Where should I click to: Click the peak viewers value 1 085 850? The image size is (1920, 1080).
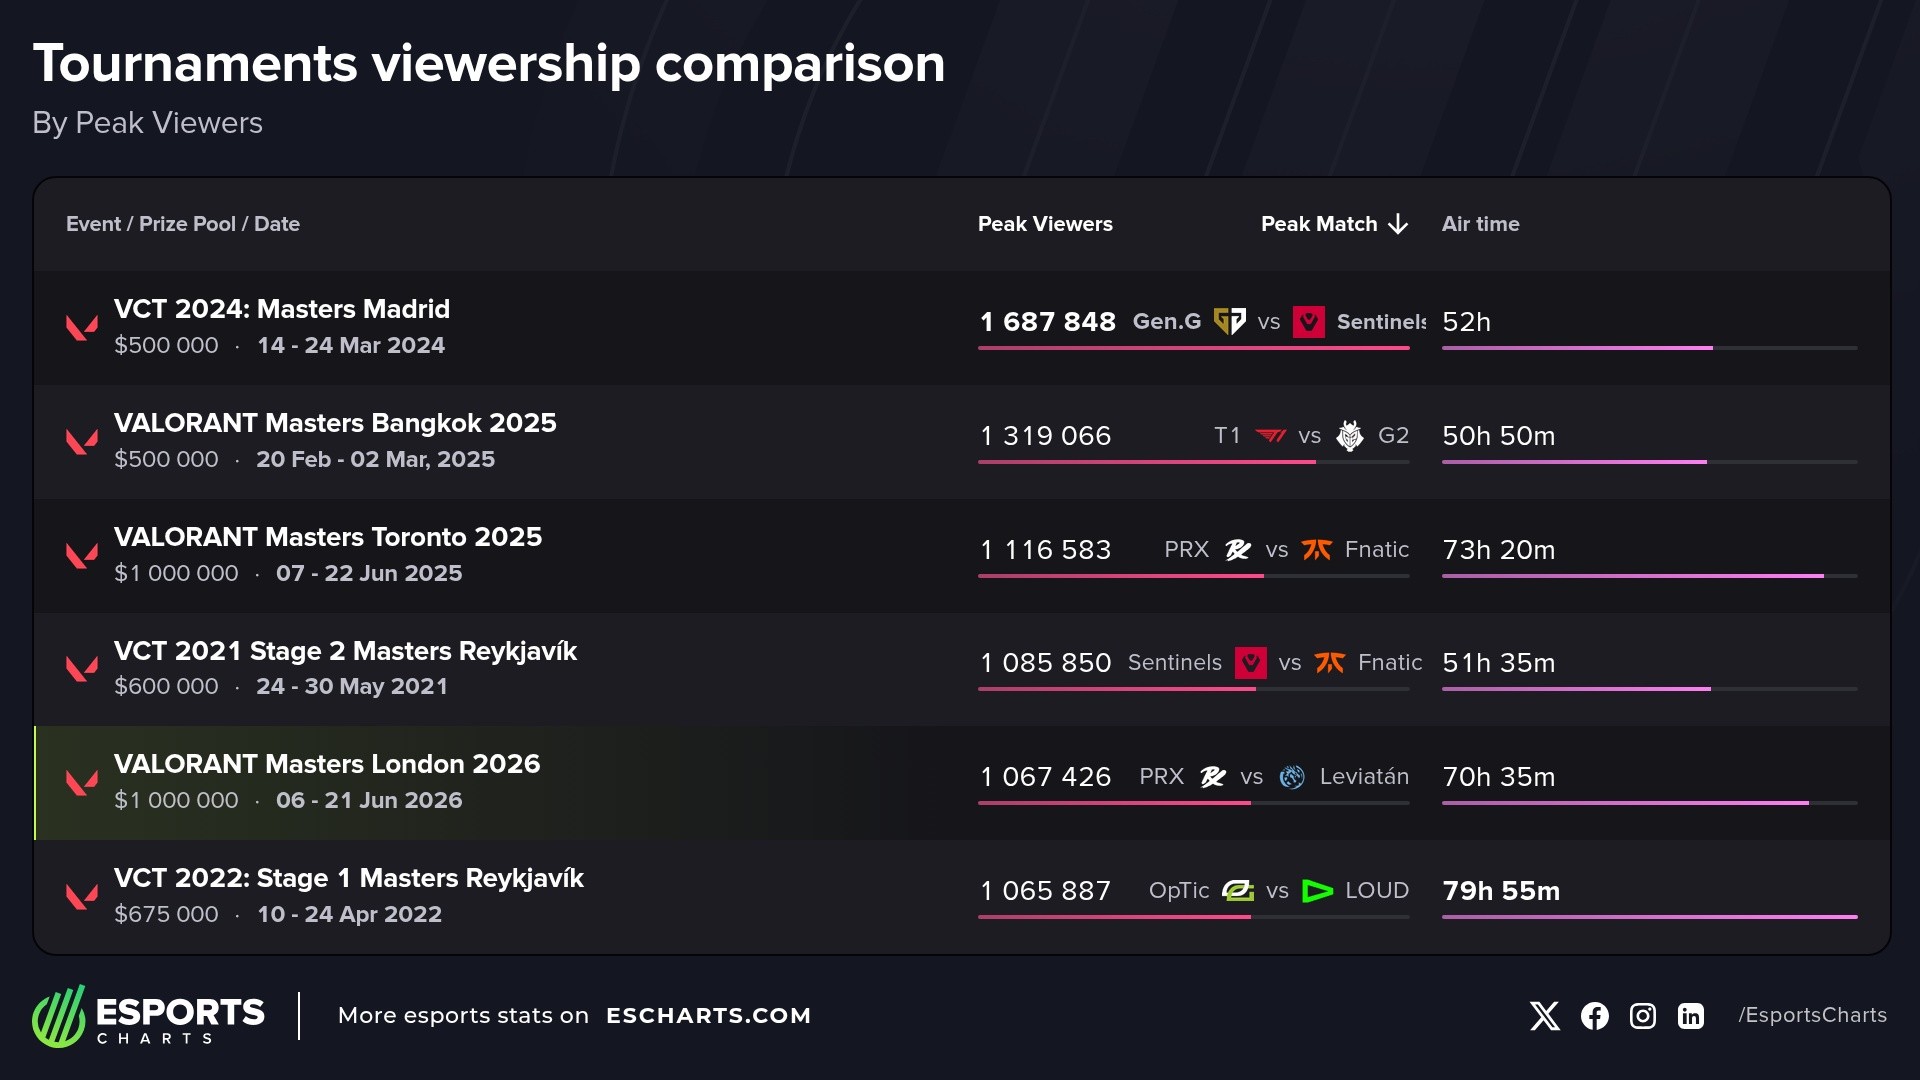pyautogui.click(x=1045, y=663)
